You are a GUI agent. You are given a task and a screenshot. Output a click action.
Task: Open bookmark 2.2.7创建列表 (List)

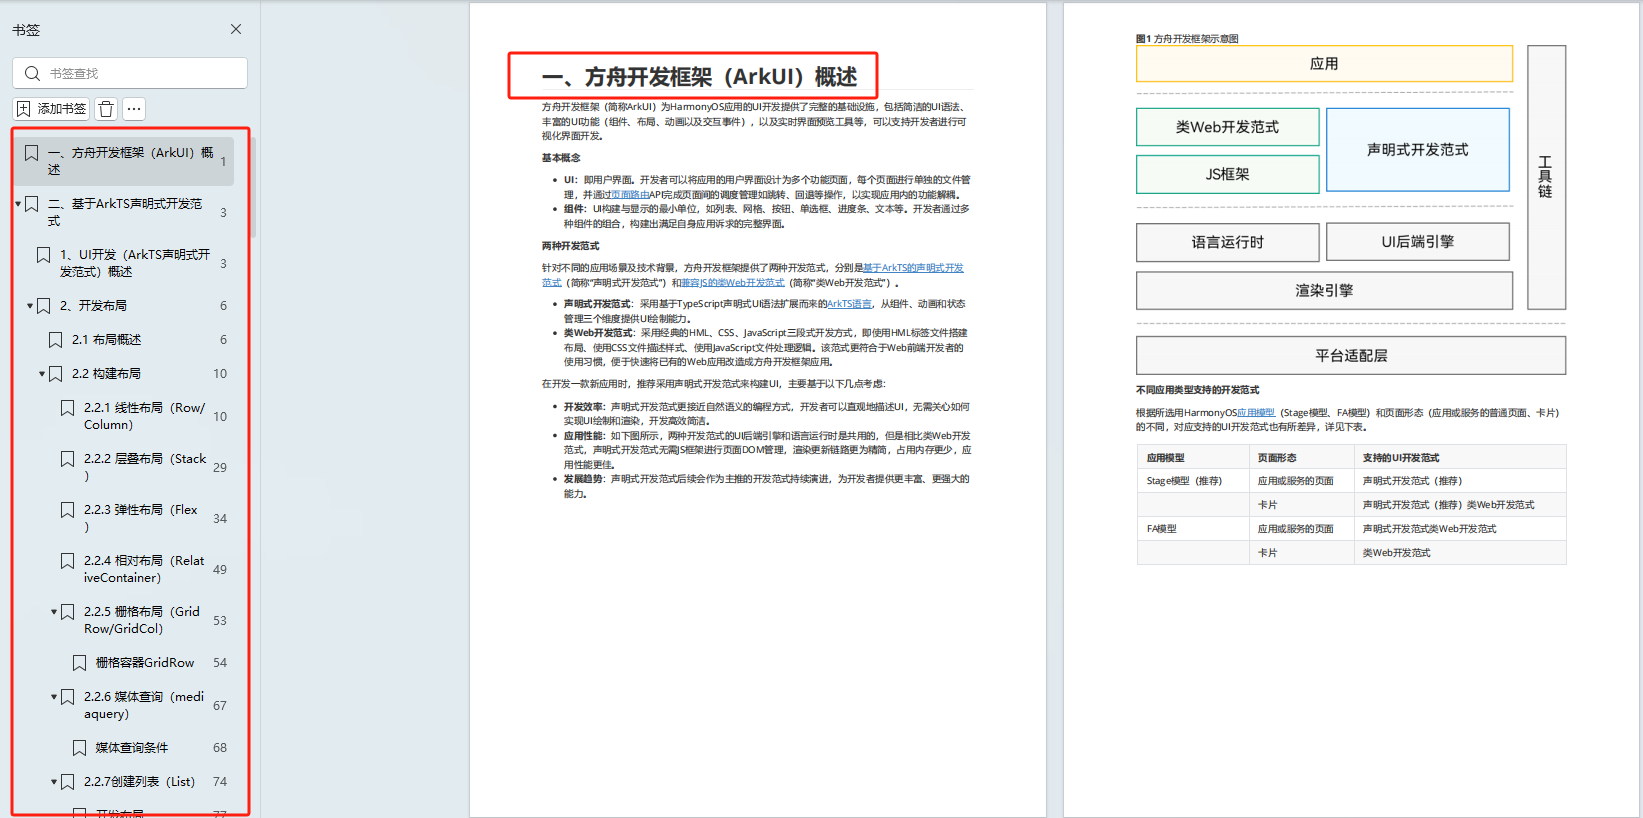139,782
